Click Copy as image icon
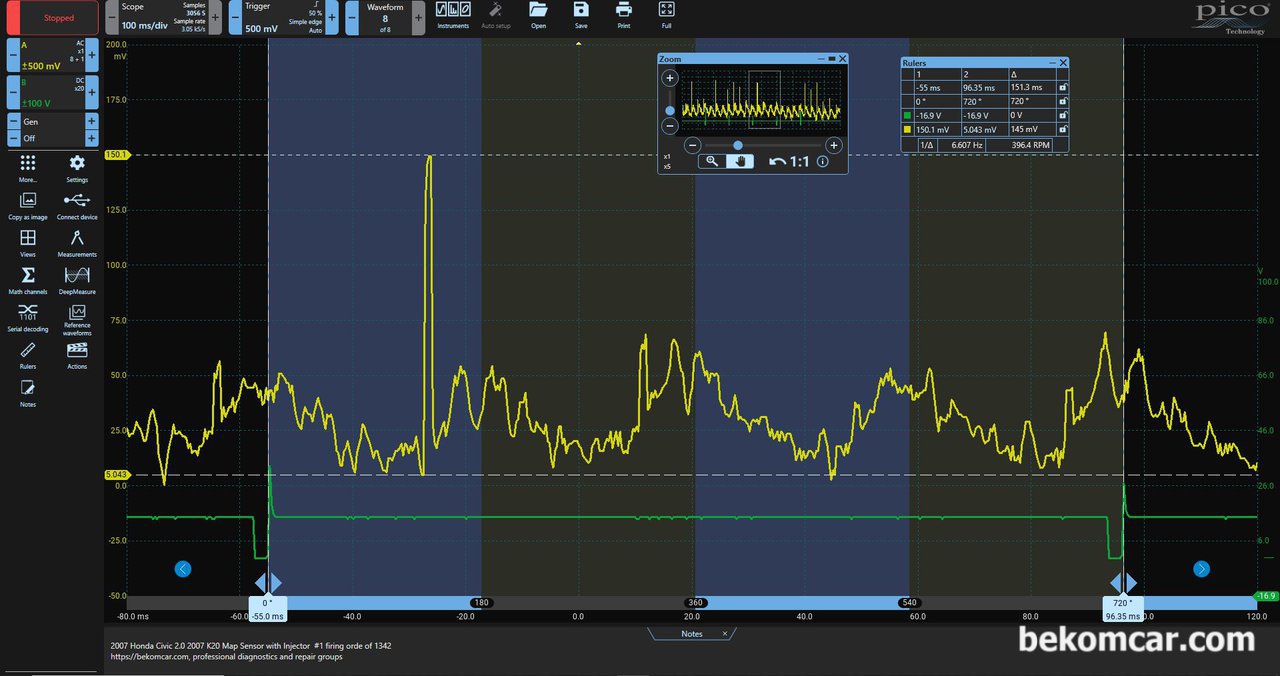 (28, 205)
